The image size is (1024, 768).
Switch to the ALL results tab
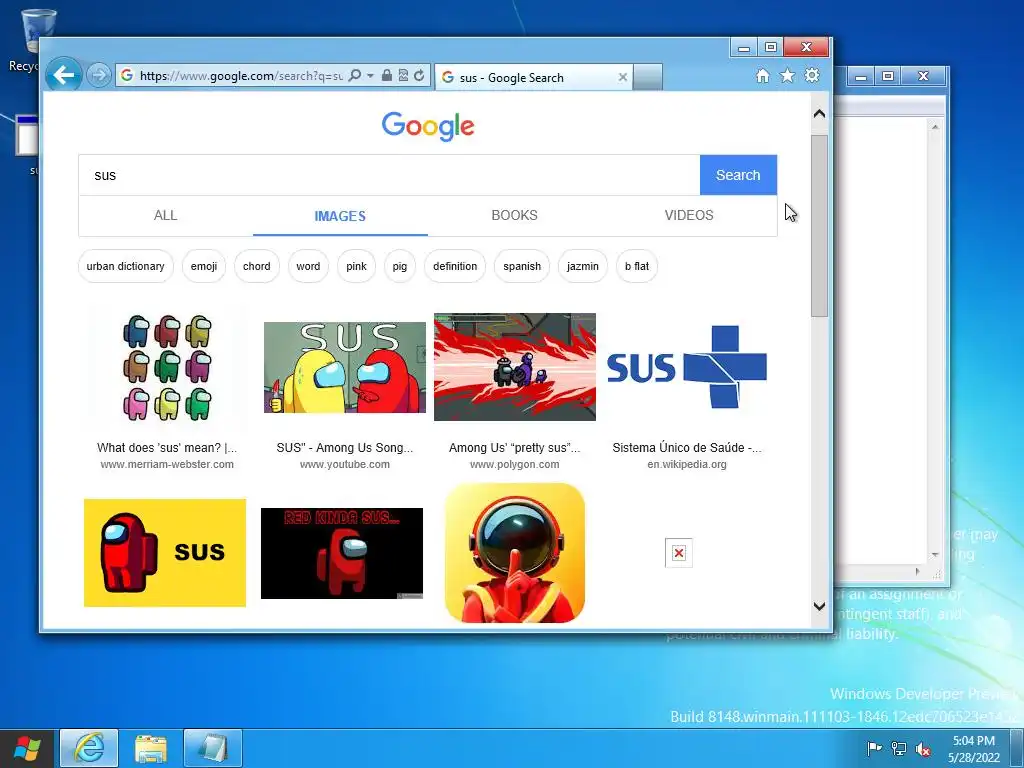(165, 216)
